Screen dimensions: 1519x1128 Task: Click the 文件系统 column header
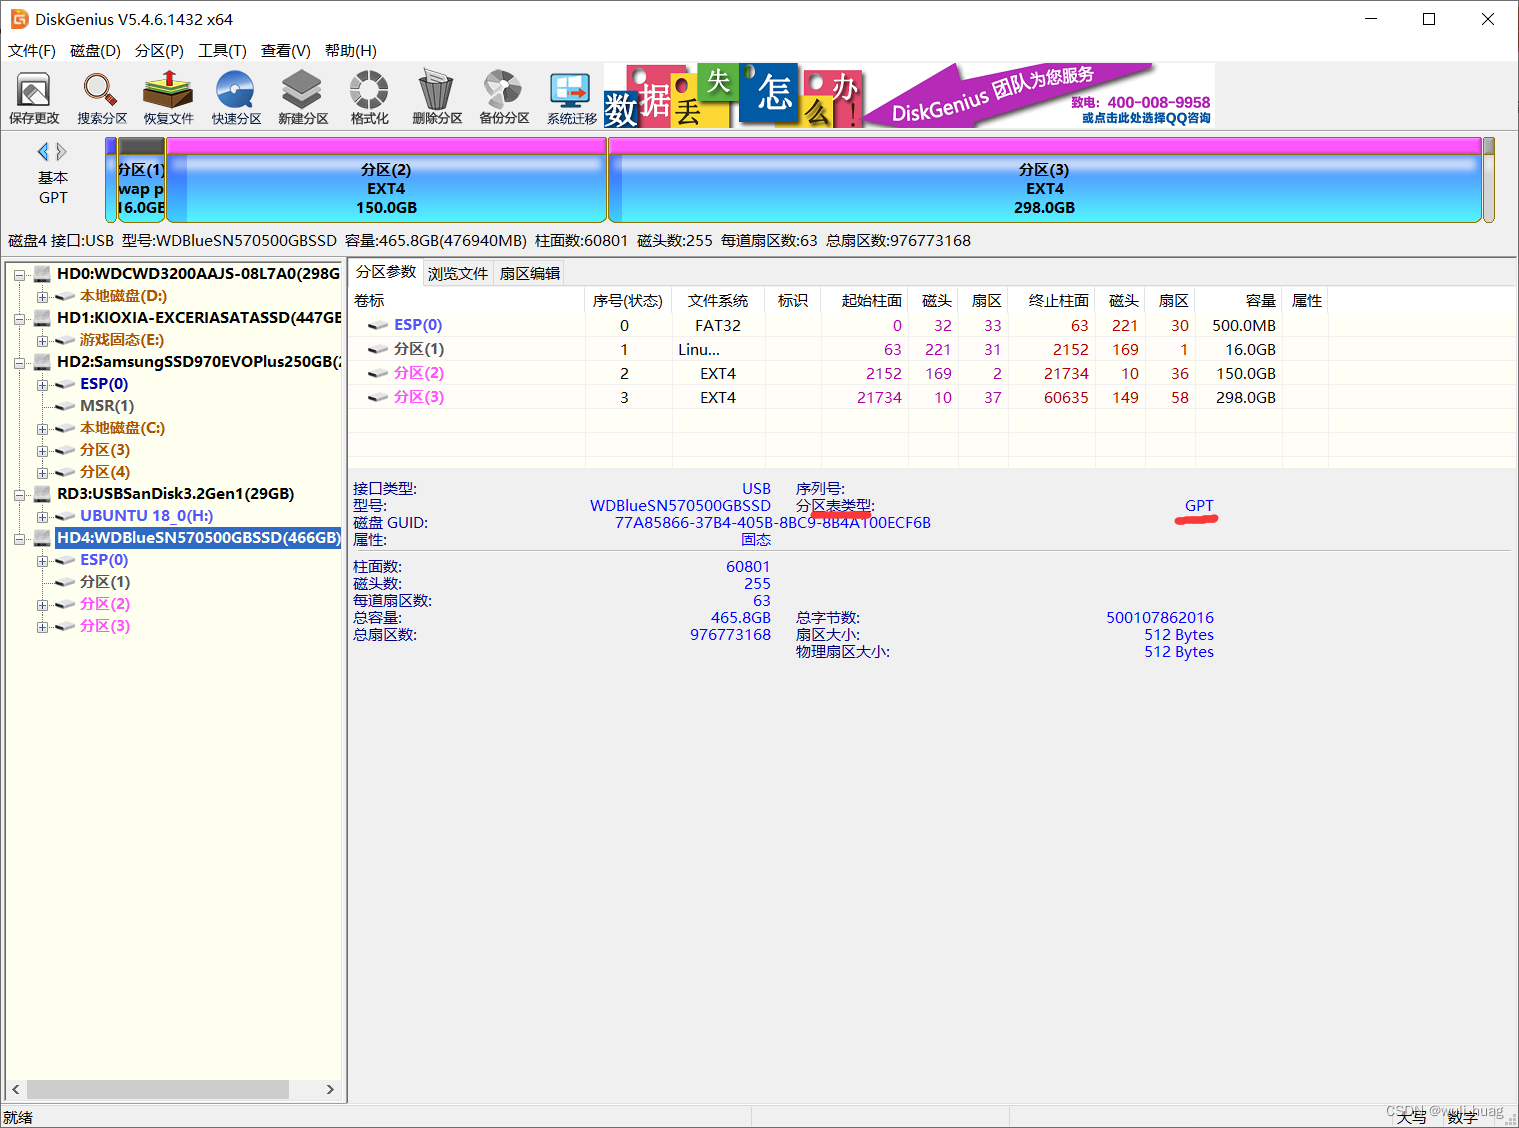tap(718, 301)
